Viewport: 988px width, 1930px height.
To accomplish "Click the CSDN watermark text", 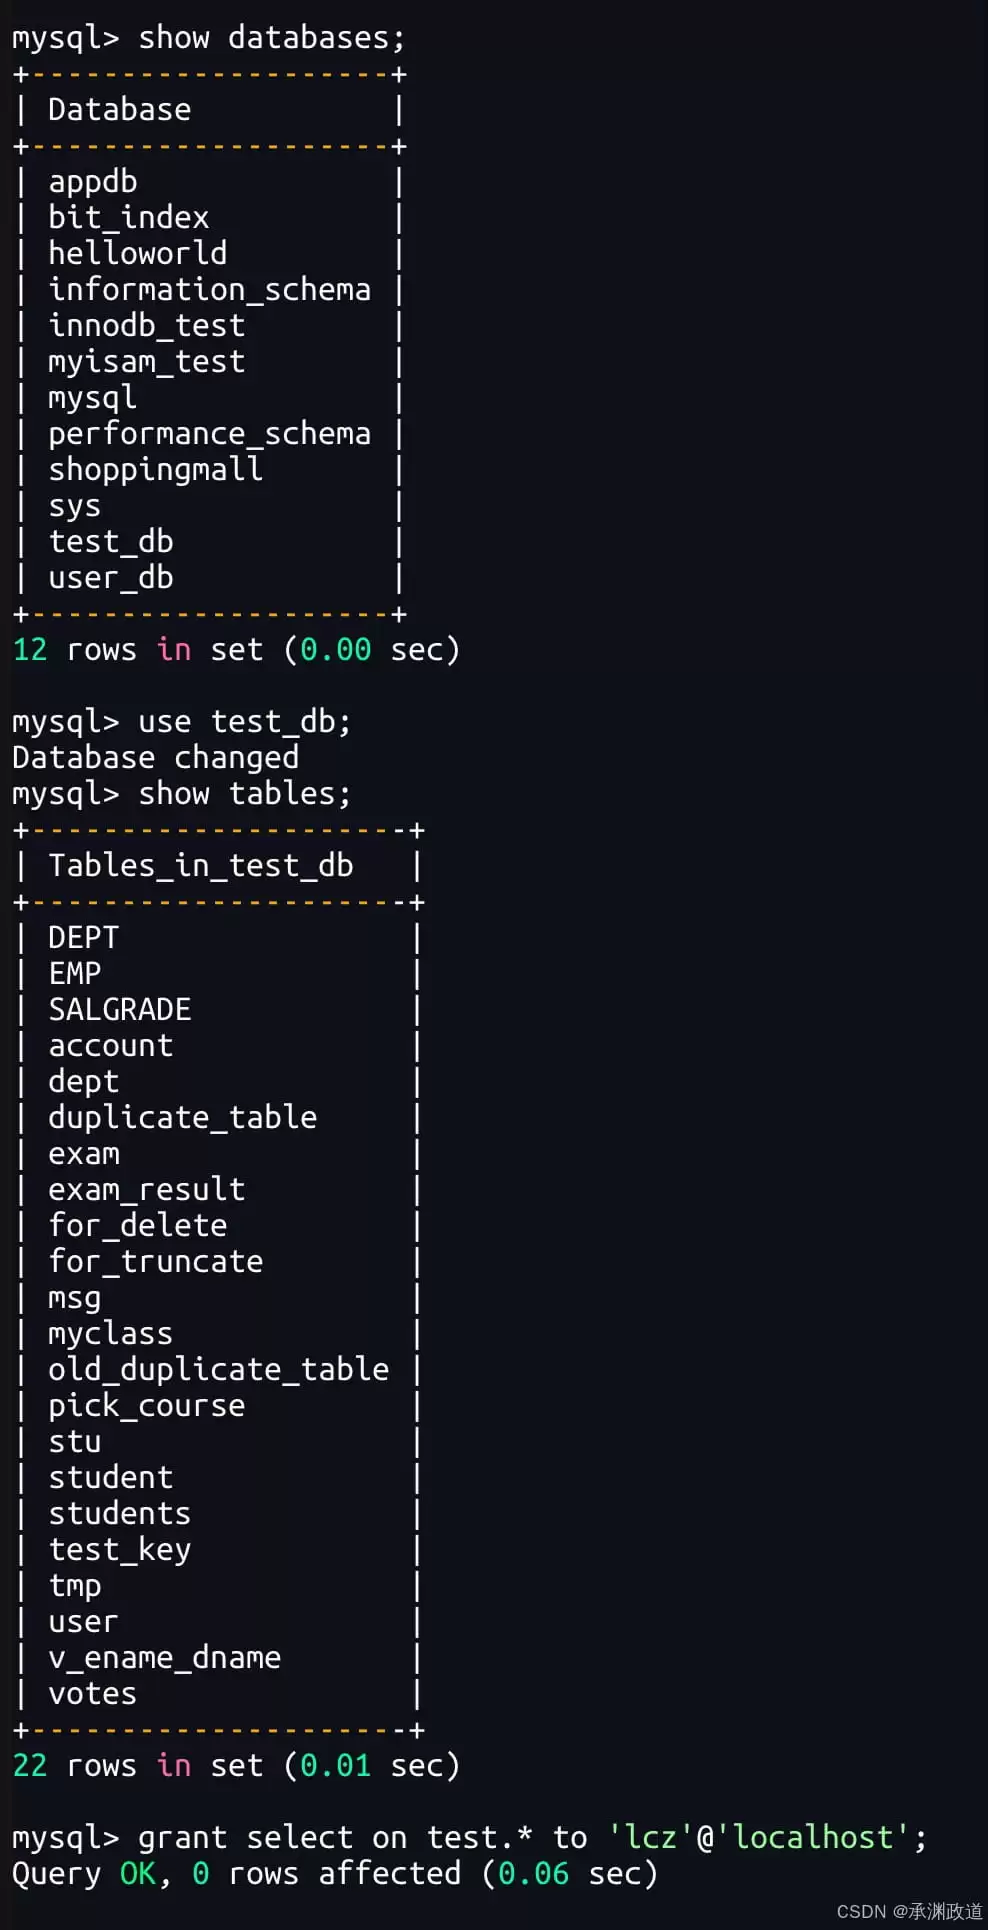I will click(910, 1911).
